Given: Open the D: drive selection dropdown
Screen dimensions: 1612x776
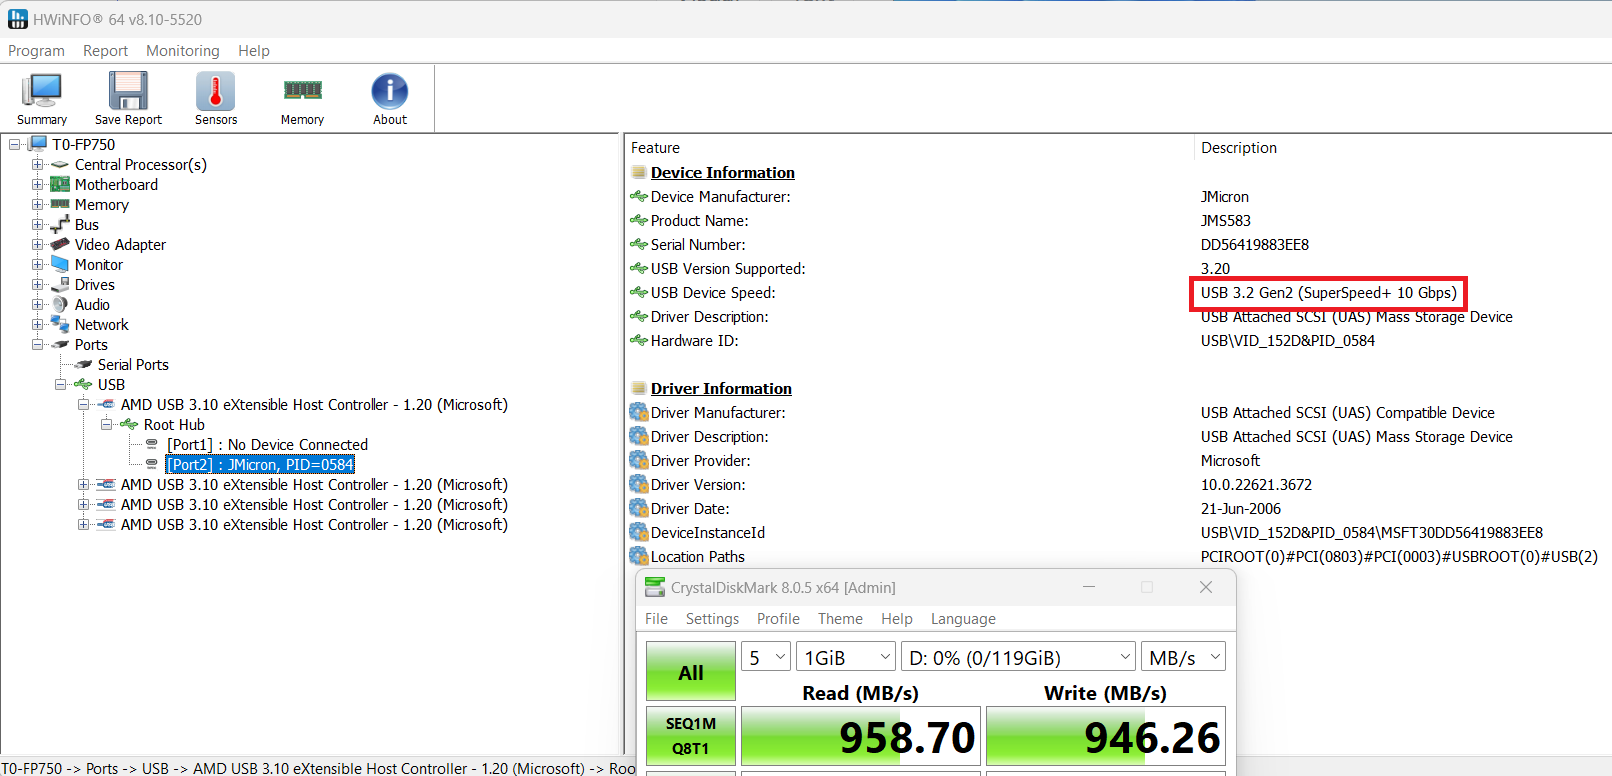Looking at the screenshot, I should click(x=1018, y=657).
